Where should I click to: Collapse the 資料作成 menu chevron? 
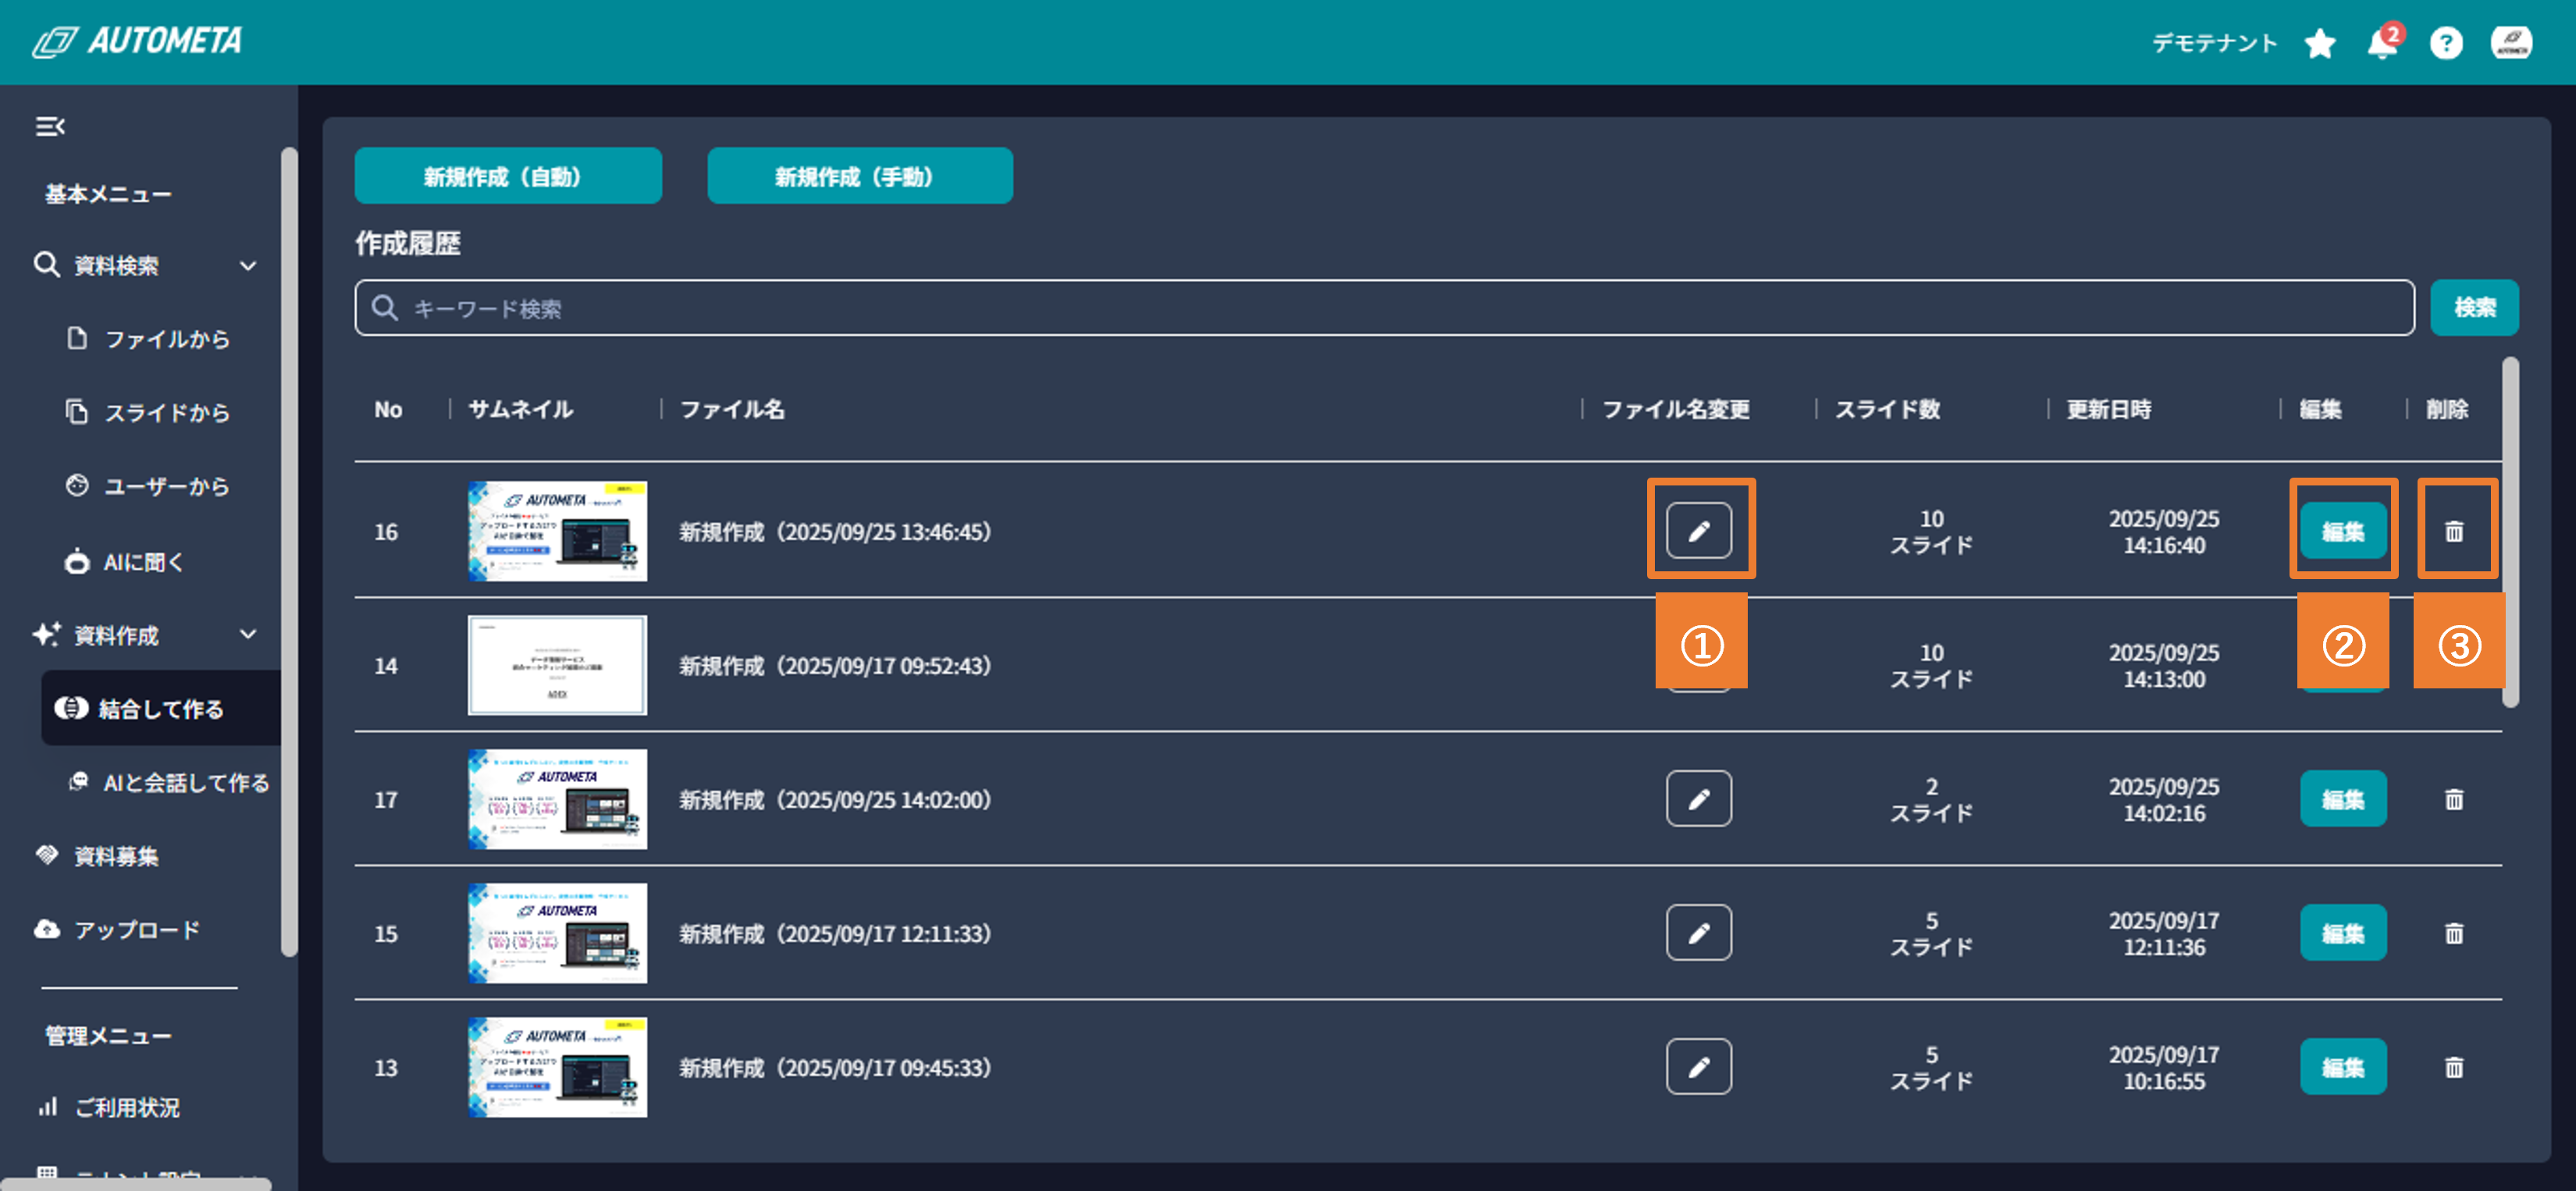(248, 634)
